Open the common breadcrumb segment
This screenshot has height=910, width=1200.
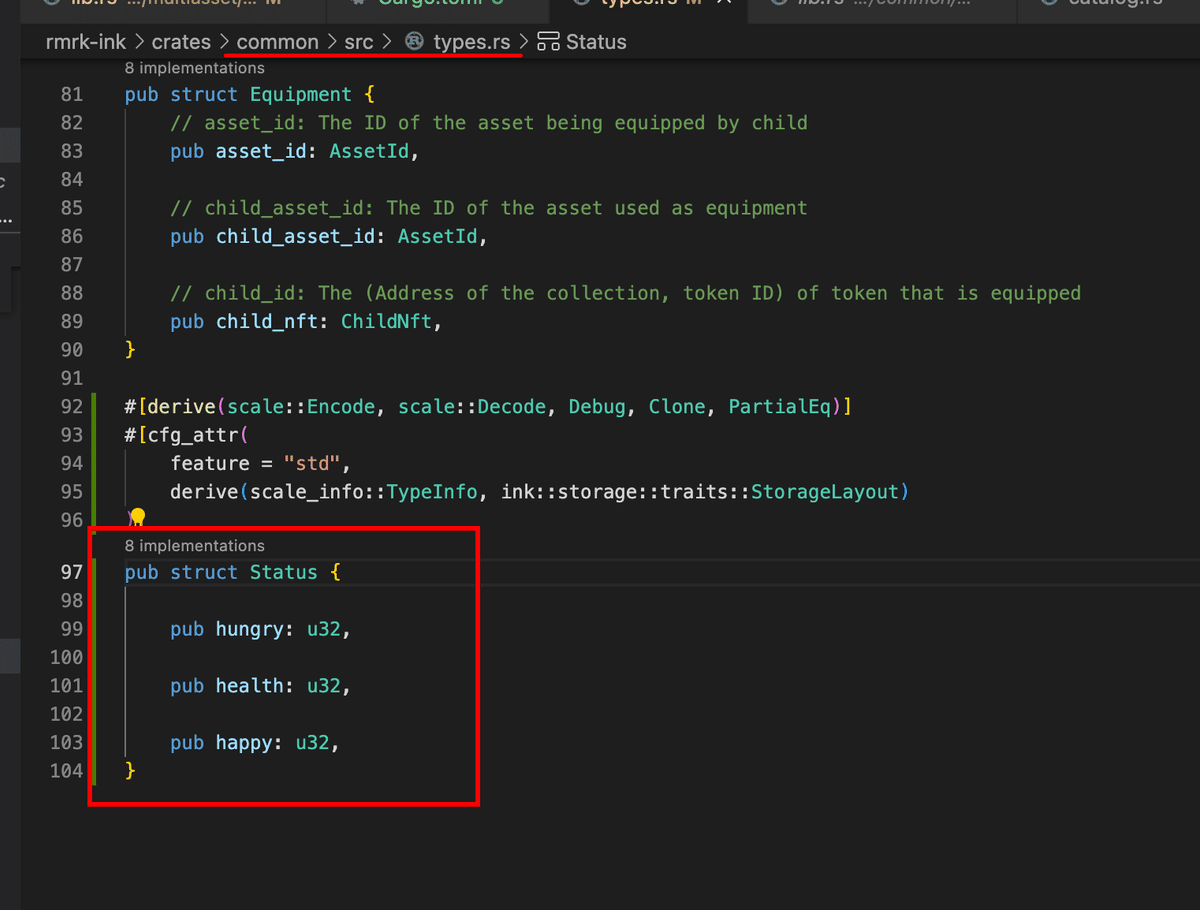[278, 42]
